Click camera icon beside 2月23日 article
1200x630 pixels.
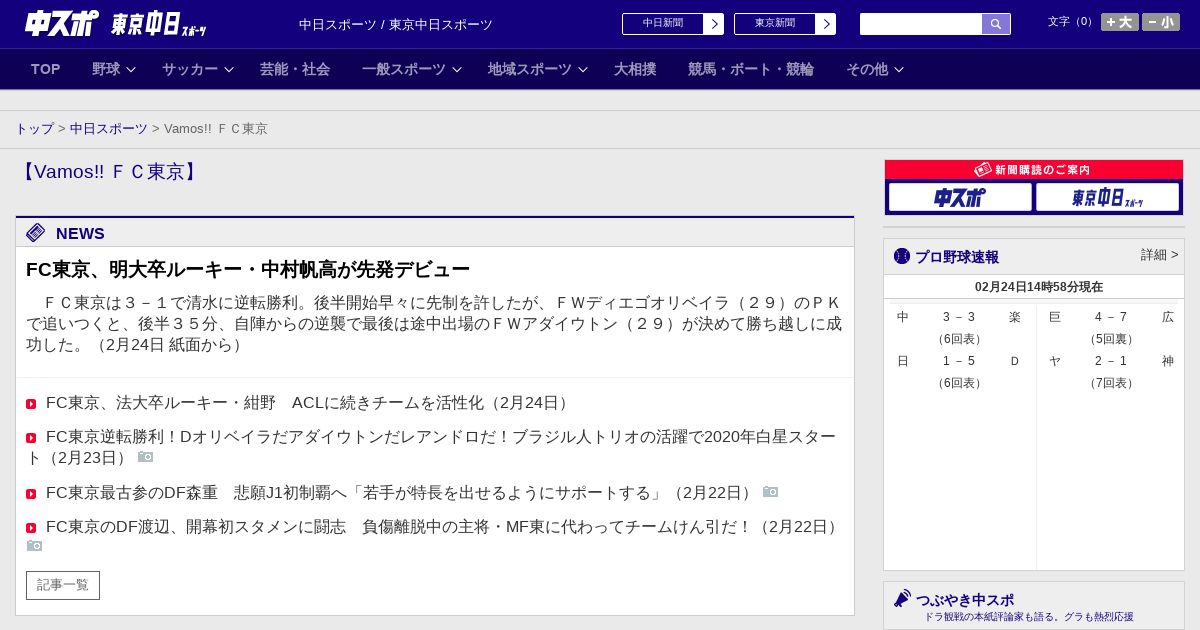(x=146, y=457)
